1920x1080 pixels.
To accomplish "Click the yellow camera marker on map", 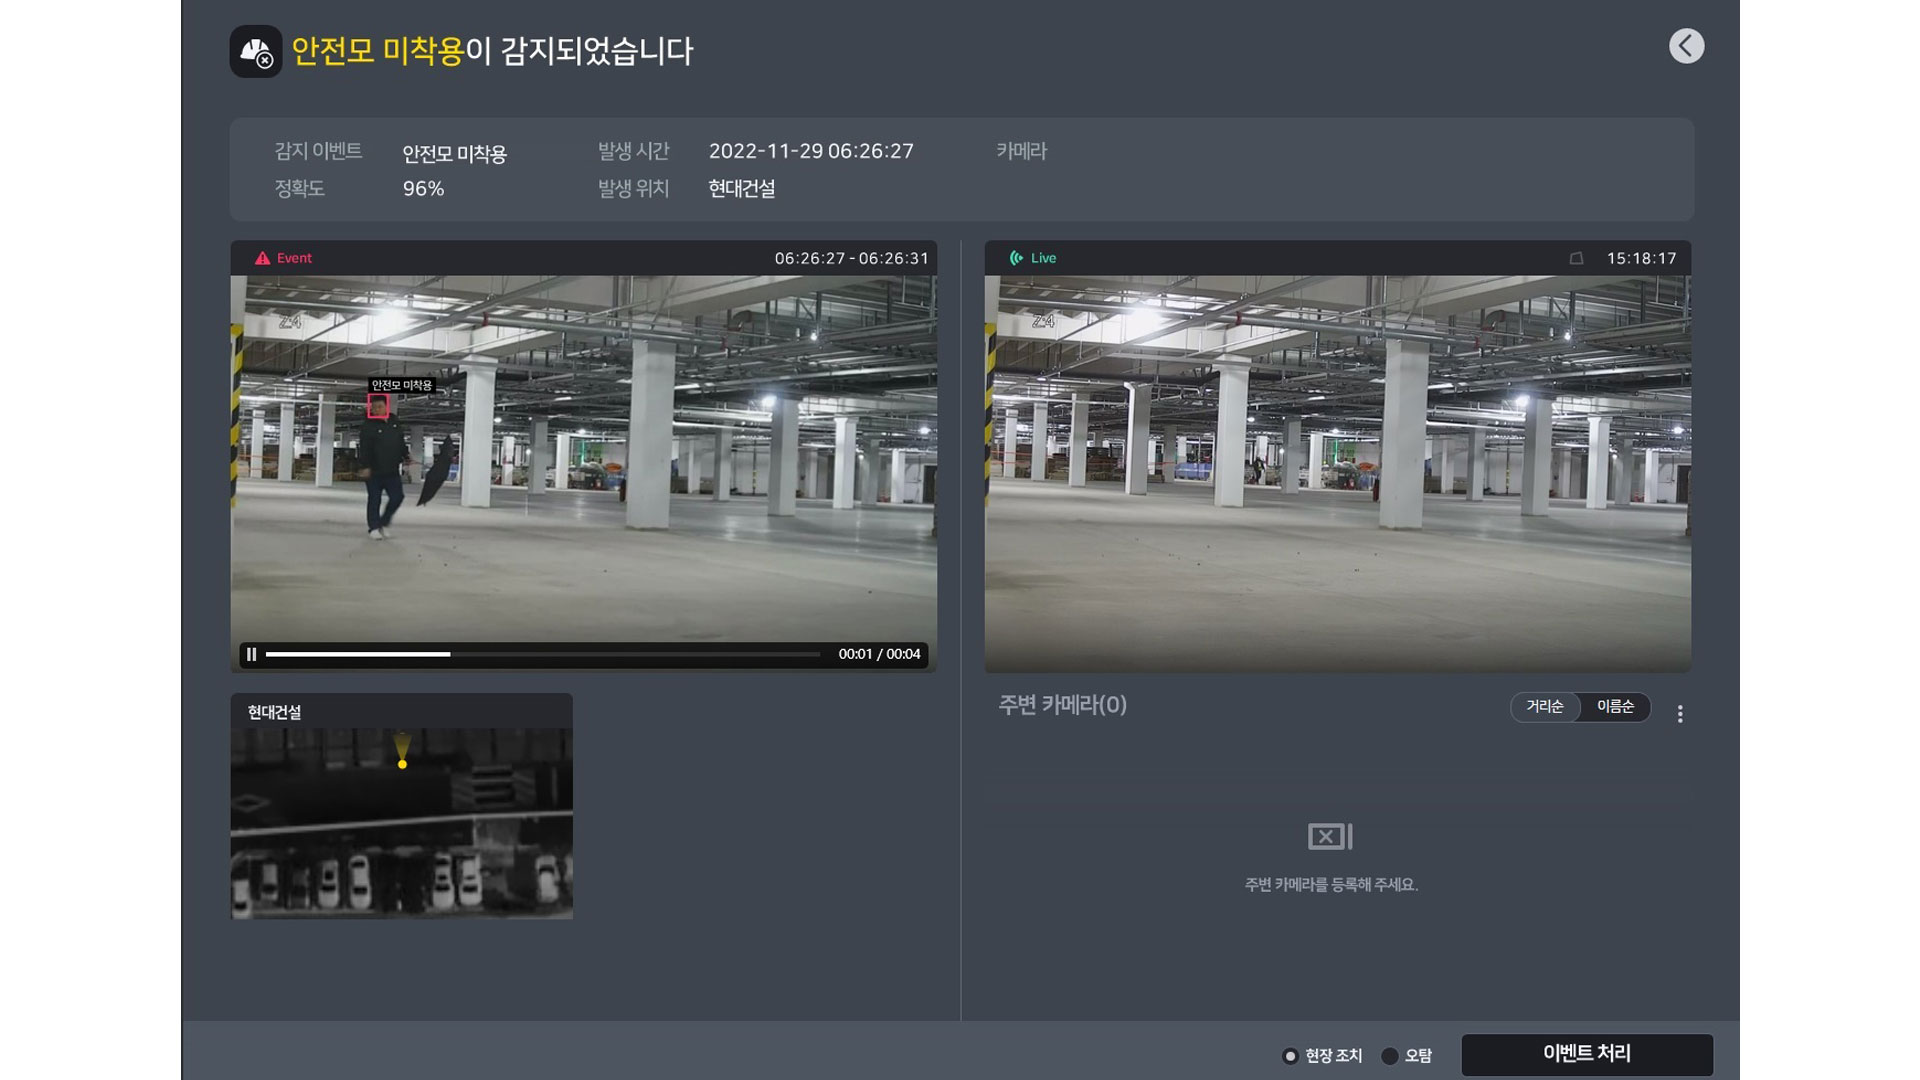I will click(402, 762).
